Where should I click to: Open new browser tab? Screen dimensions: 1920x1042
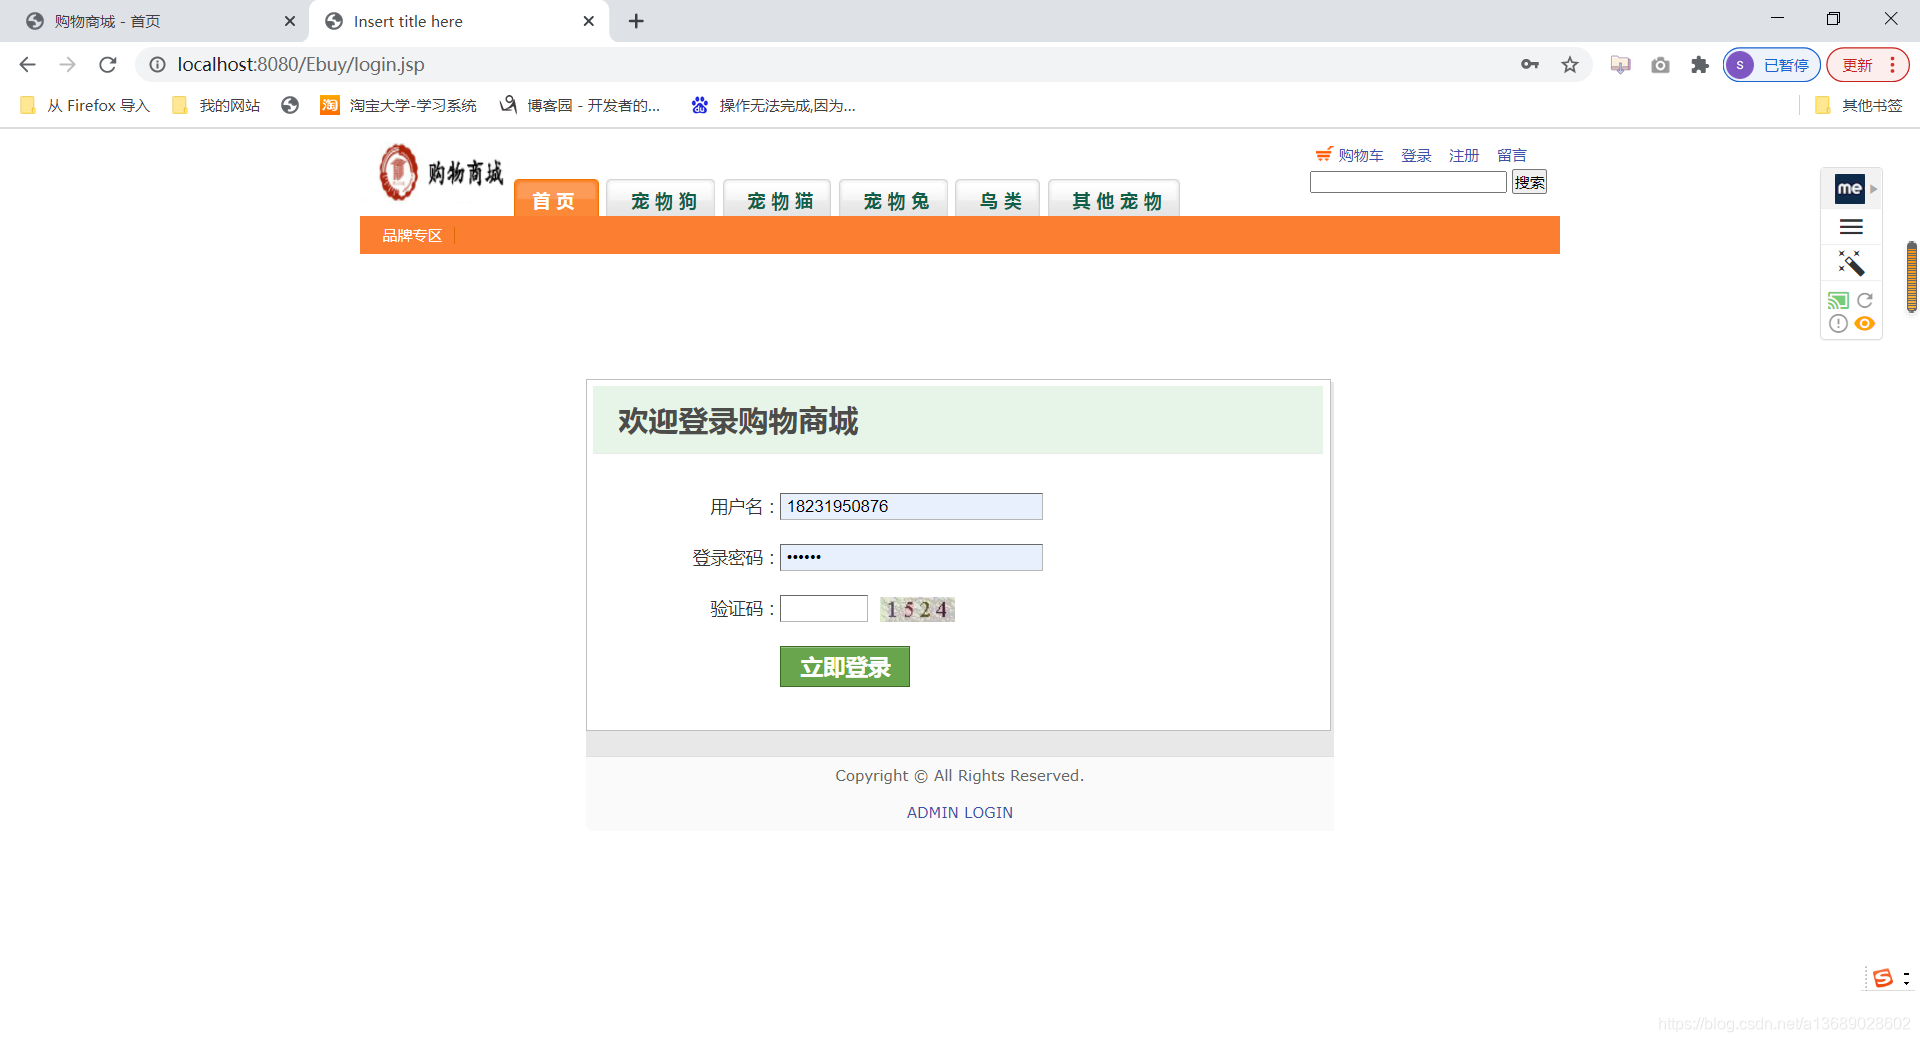tap(636, 21)
